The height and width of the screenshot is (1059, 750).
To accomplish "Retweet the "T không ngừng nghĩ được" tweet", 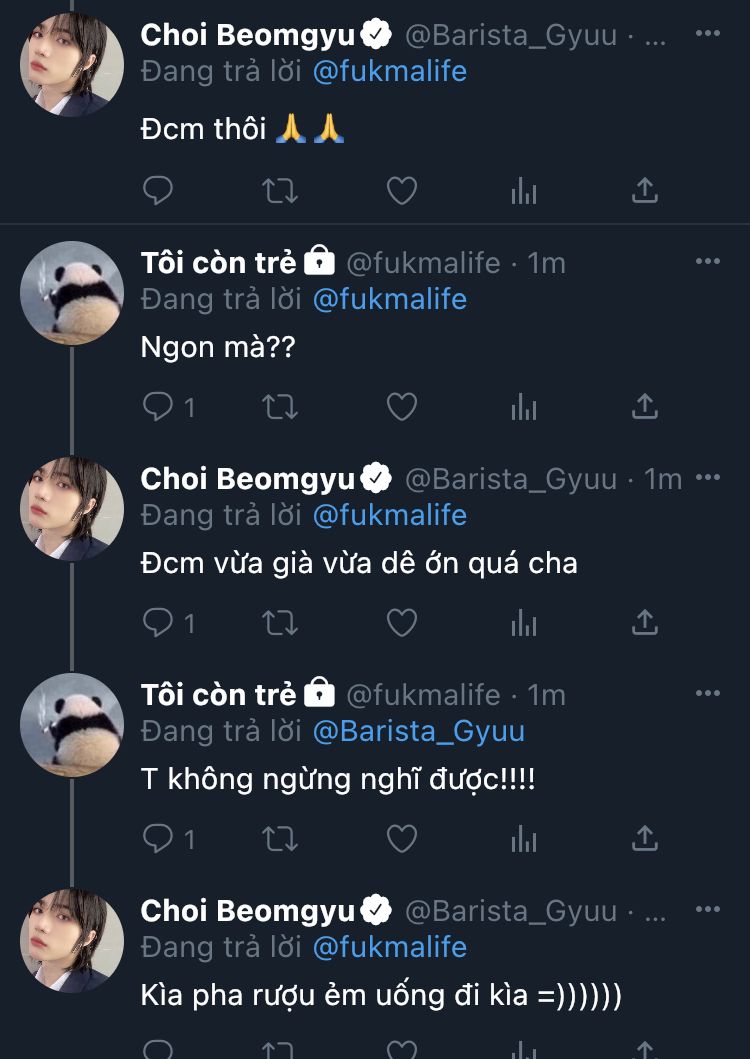I will (x=280, y=838).
